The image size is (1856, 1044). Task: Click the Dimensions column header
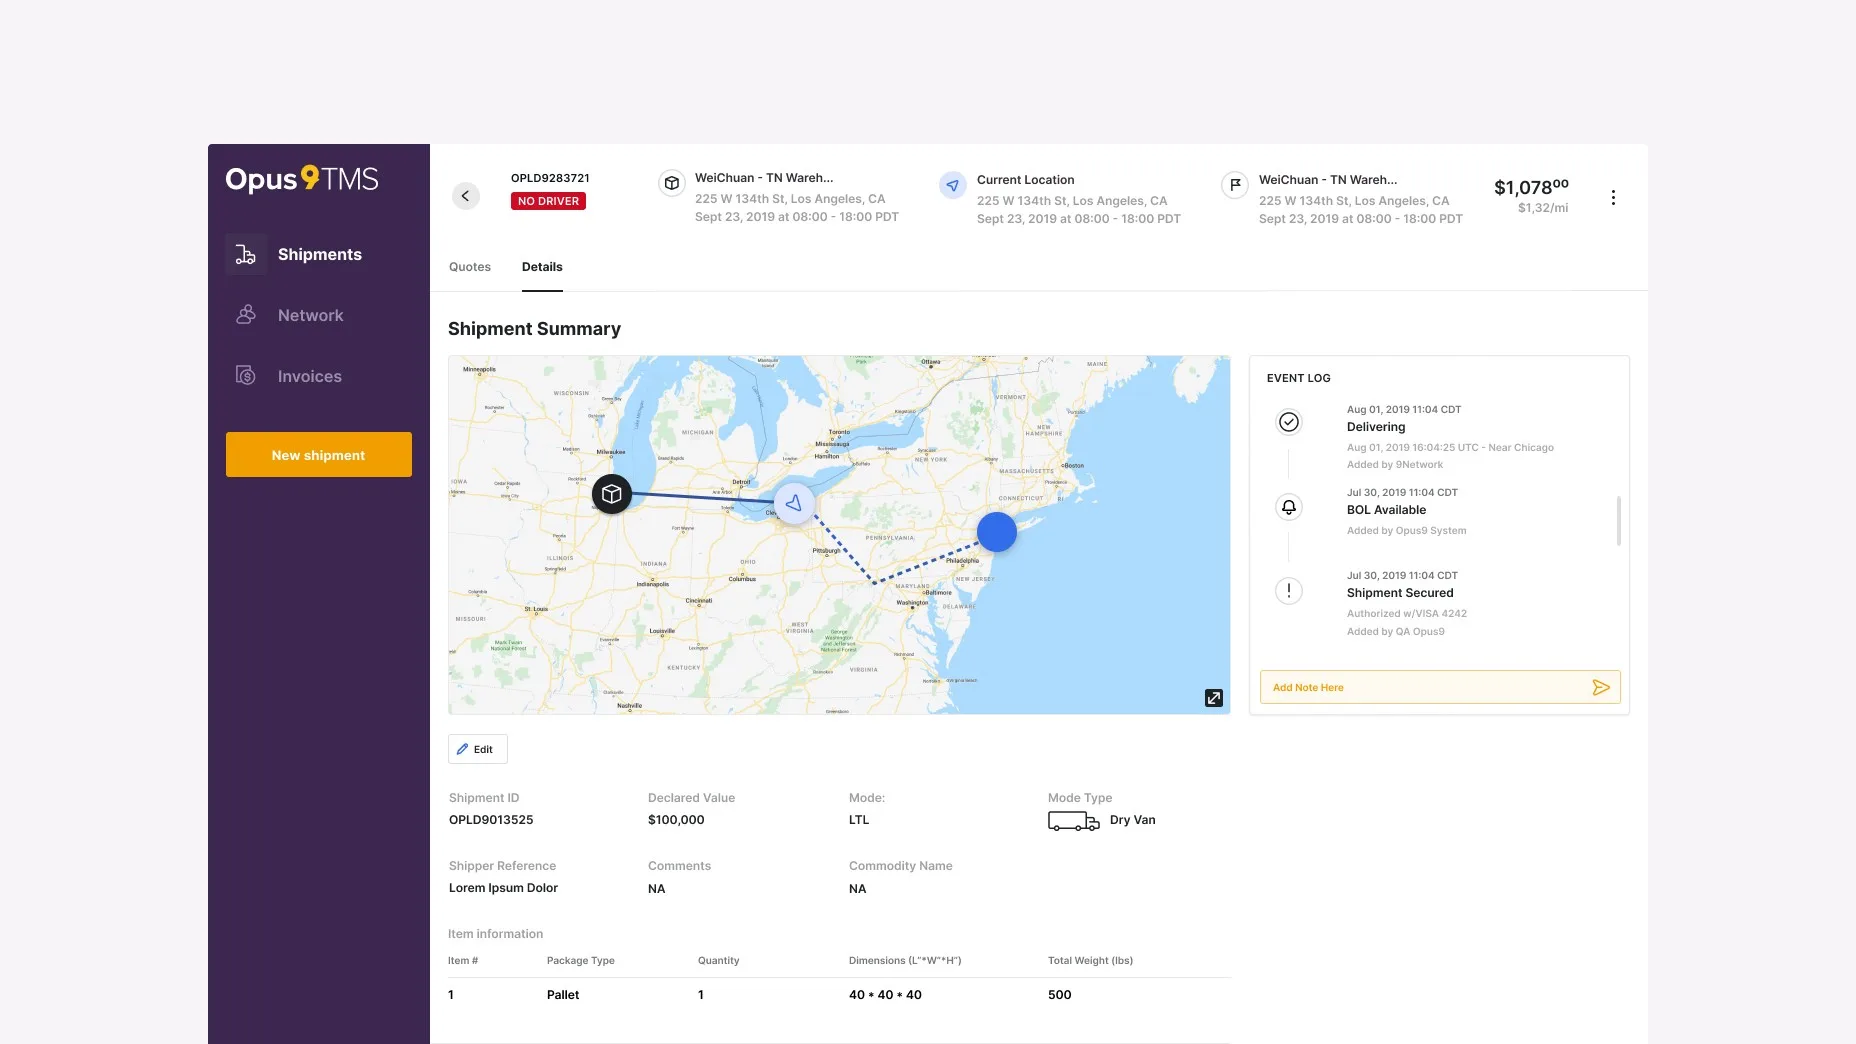click(x=905, y=961)
